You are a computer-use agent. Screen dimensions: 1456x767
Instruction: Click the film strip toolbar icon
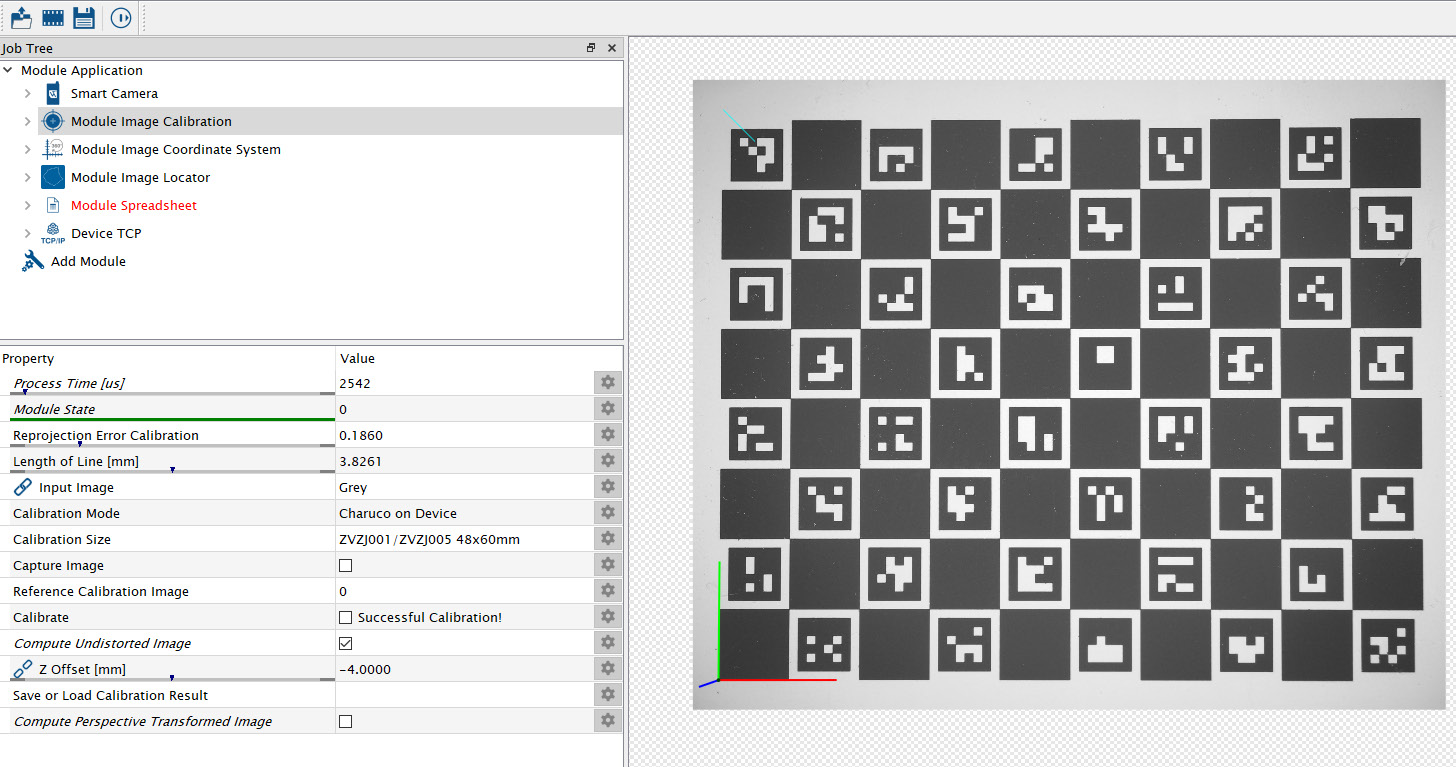53,17
